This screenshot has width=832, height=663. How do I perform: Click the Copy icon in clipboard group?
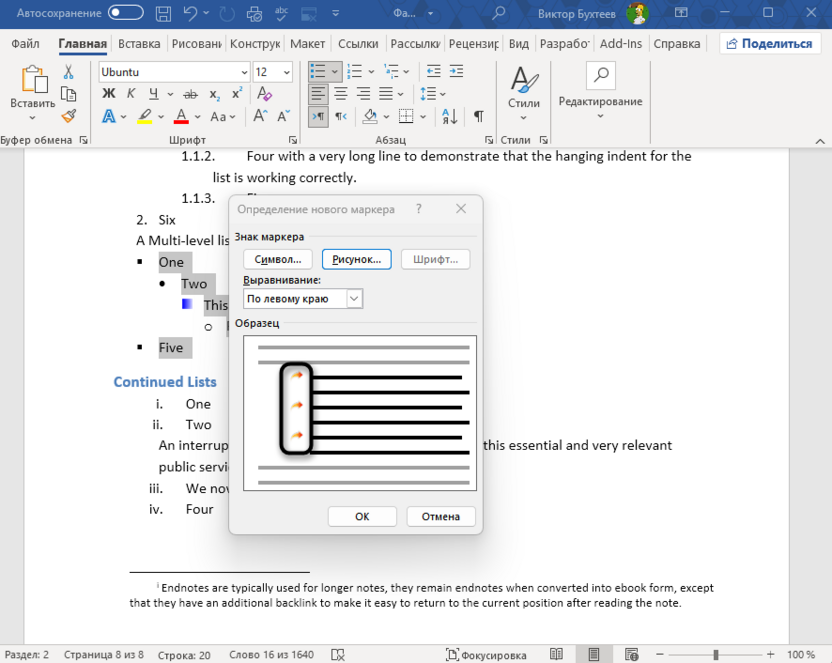[x=68, y=94]
